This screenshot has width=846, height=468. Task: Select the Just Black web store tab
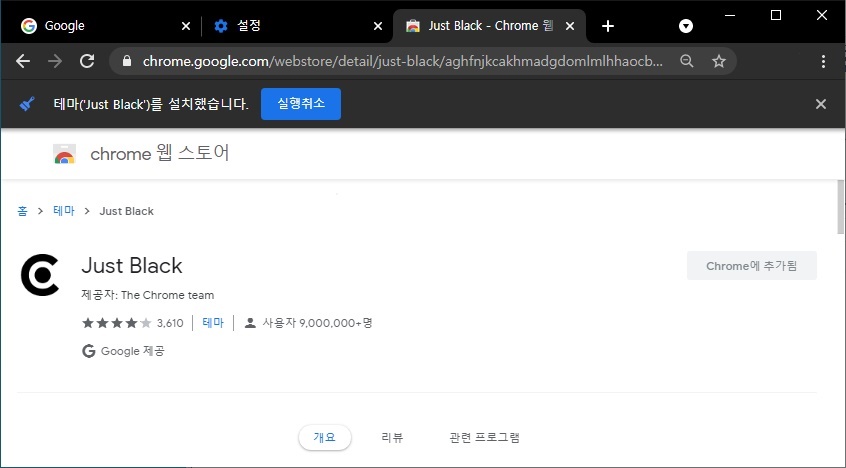coord(488,26)
